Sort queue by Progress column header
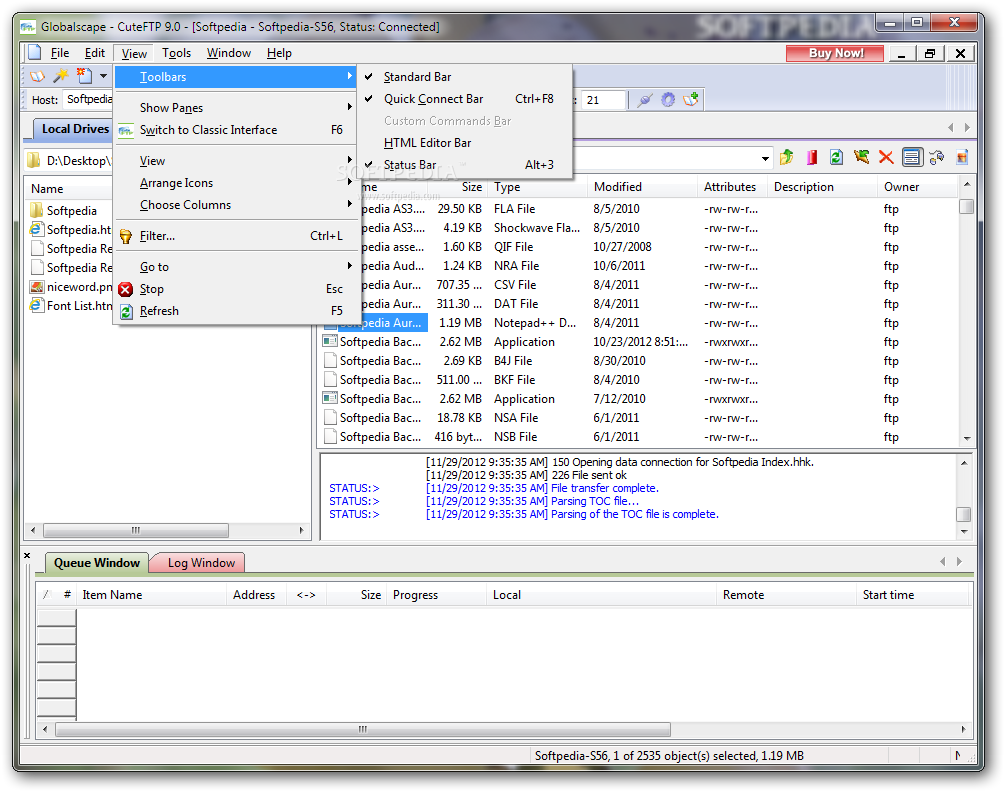This screenshot has width=1005, height=792. [438, 595]
